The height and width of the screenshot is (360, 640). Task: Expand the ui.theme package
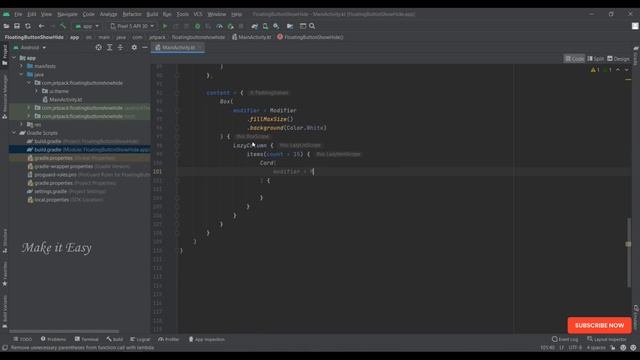[36, 91]
